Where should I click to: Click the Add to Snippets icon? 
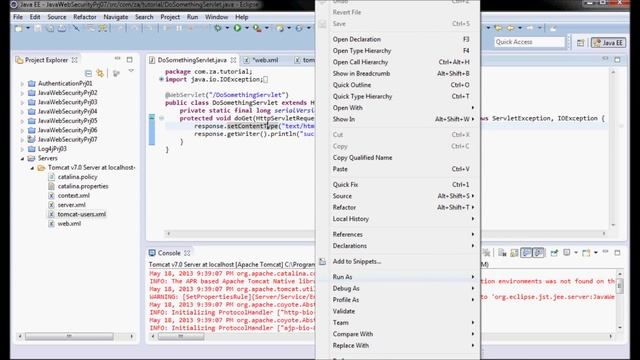pyautogui.click(x=322, y=262)
